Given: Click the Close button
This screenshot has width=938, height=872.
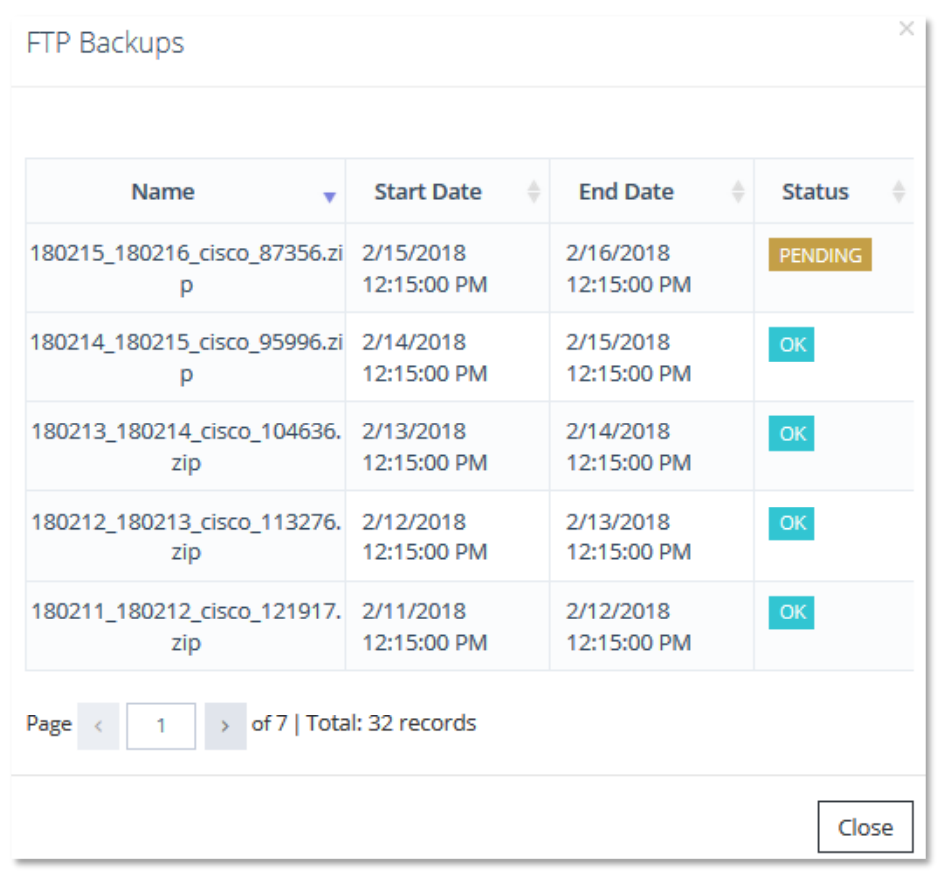Looking at the screenshot, I should (x=865, y=827).
